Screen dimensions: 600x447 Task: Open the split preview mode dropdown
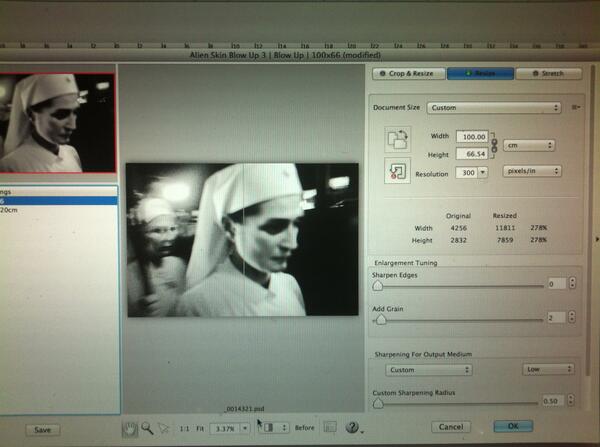coord(274,427)
